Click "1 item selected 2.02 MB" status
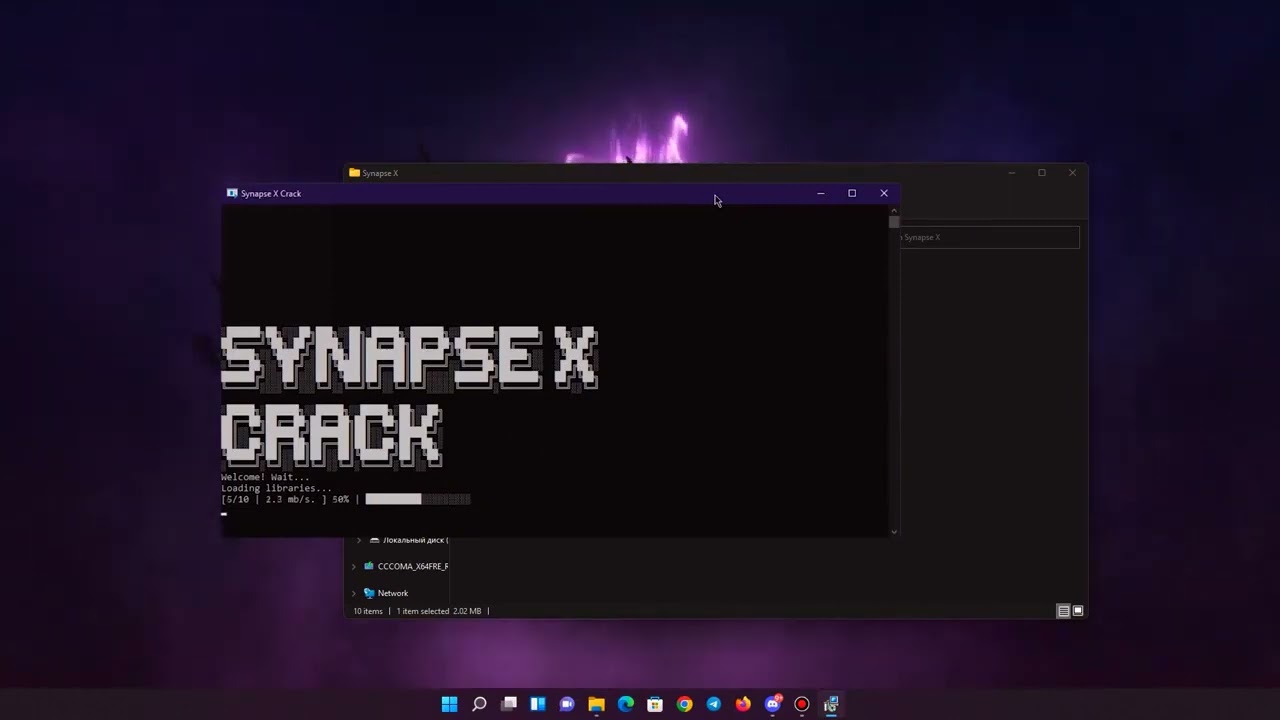The width and height of the screenshot is (1280, 720). click(439, 611)
